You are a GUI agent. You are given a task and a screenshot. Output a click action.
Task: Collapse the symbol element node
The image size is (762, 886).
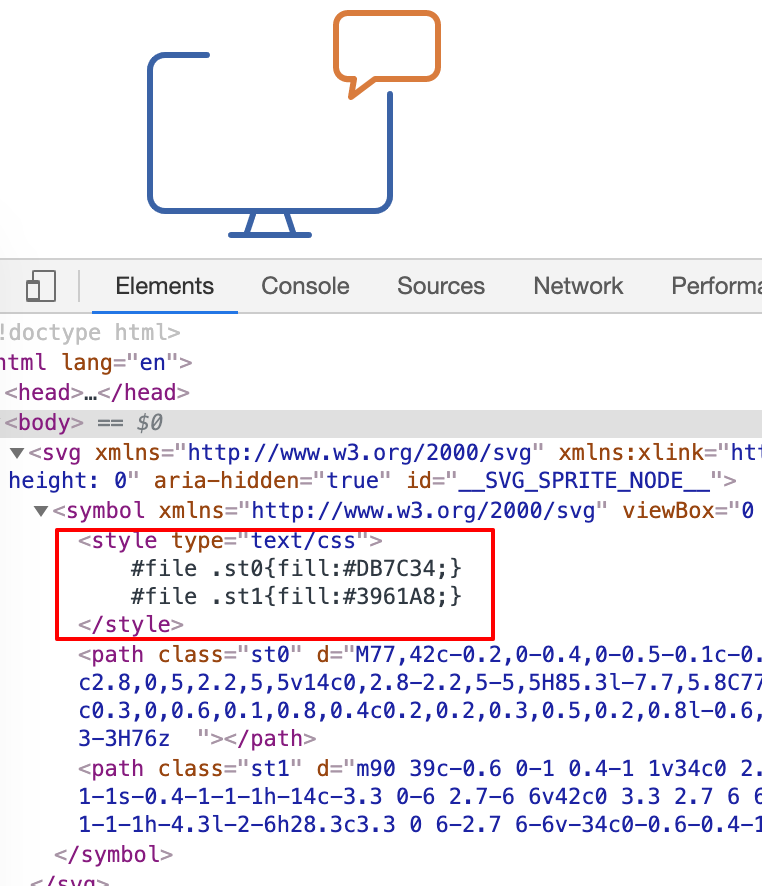point(41,511)
